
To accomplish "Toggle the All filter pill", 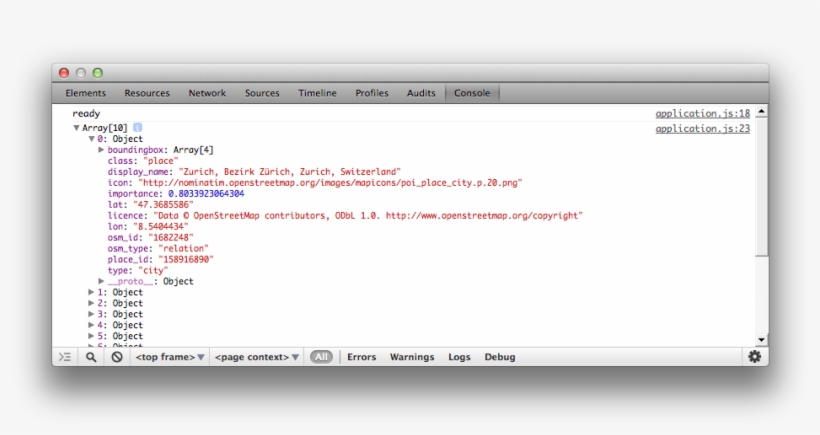I will [x=321, y=357].
